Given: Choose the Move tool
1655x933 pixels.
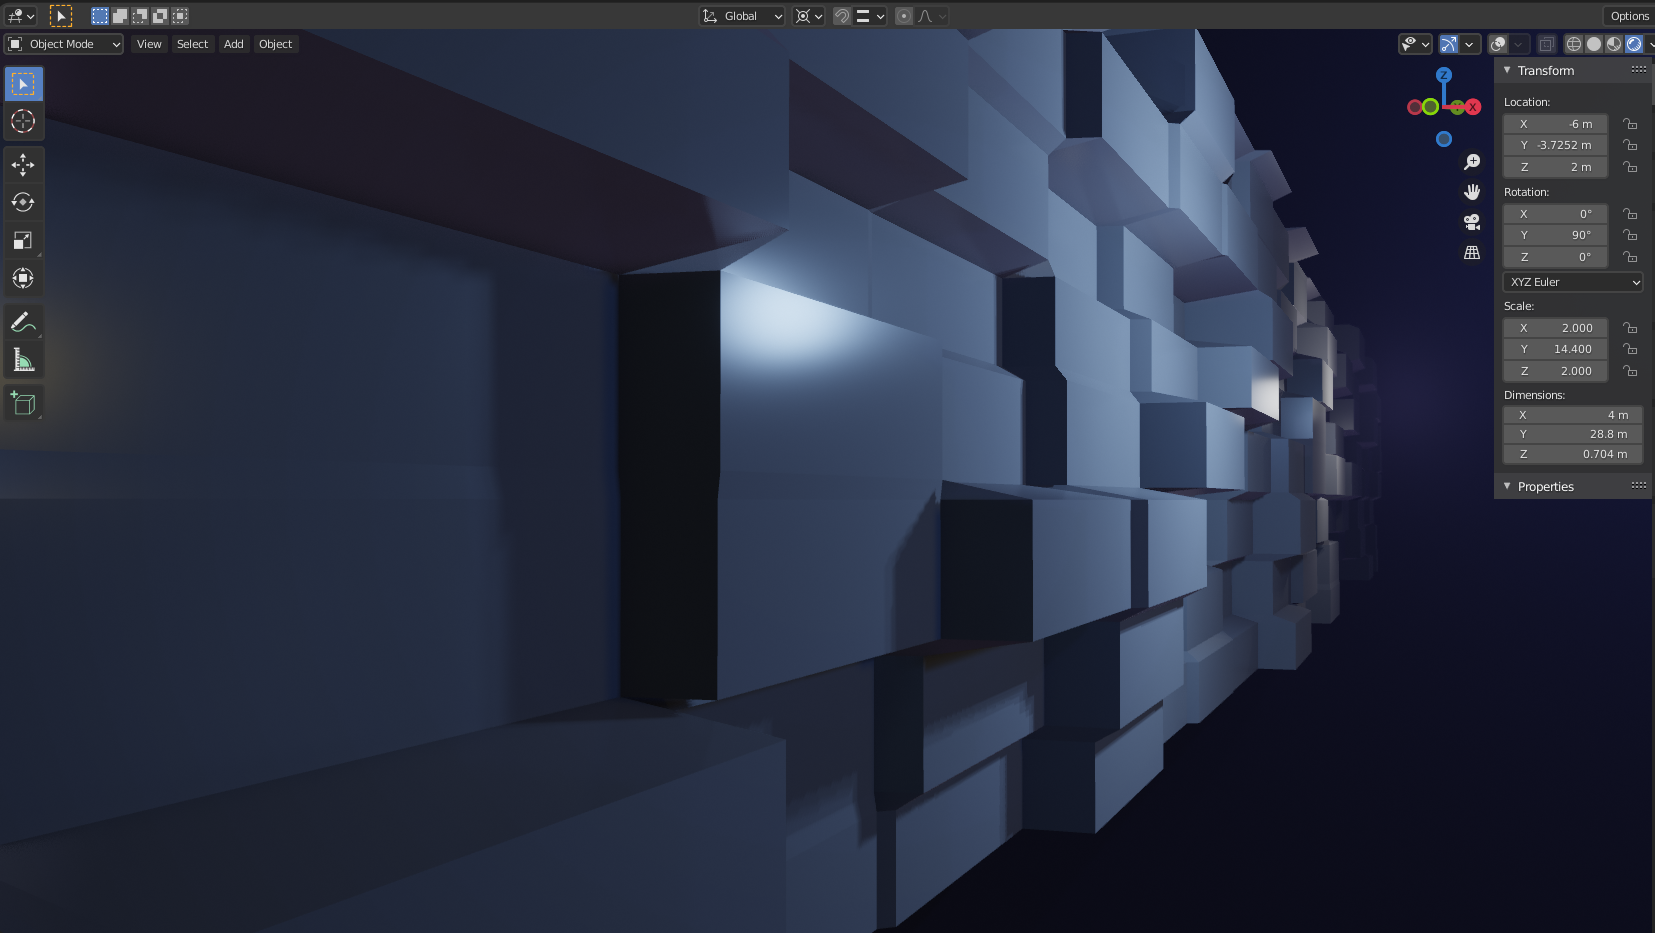Looking at the screenshot, I should point(23,164).
